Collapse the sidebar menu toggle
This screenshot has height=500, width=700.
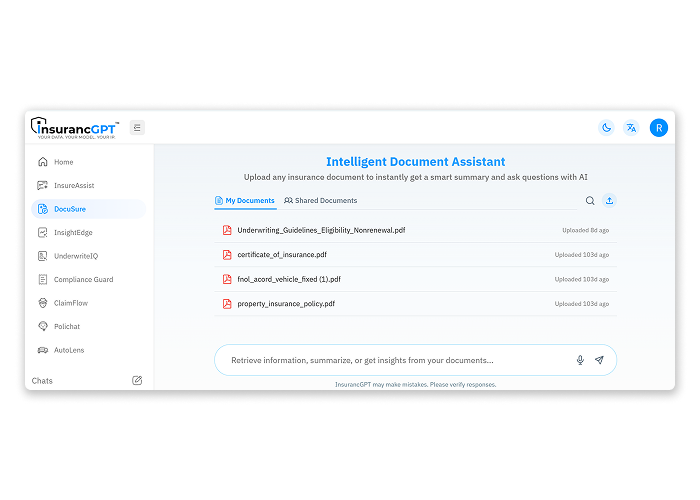[x=137, y=128]
